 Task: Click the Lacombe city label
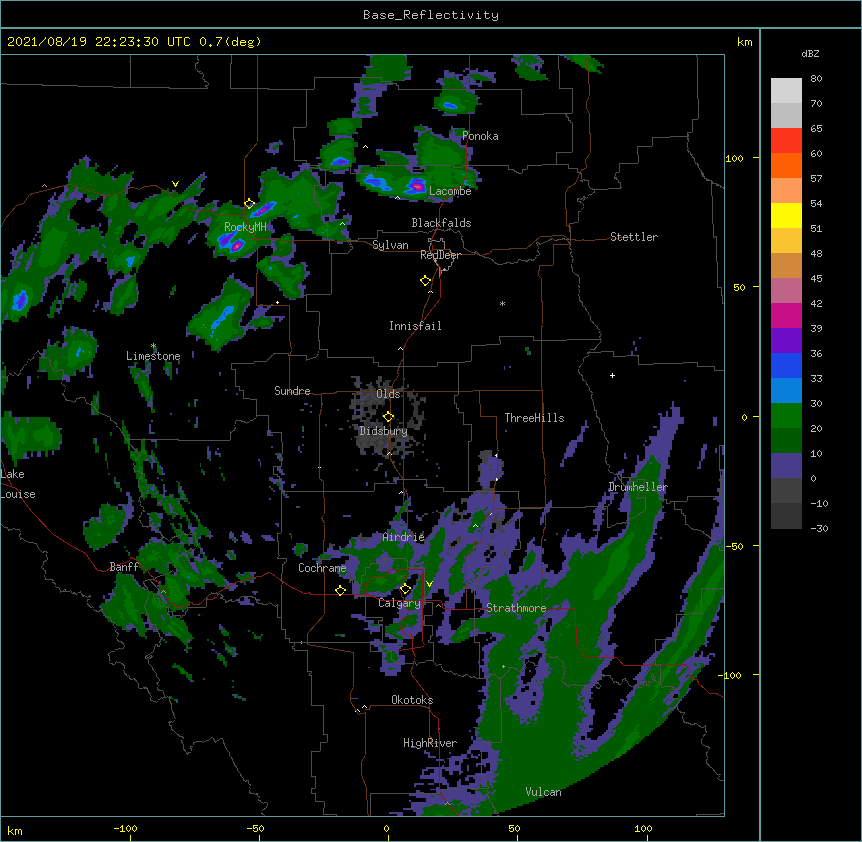tap(450, 191)
